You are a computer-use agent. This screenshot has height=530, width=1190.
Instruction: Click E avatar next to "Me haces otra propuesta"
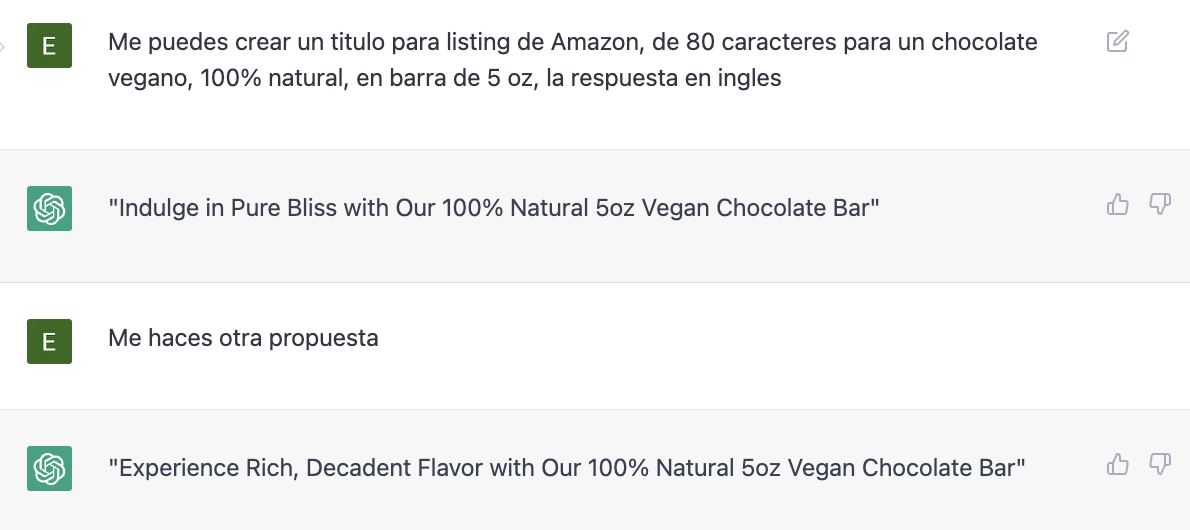point(49,342)
